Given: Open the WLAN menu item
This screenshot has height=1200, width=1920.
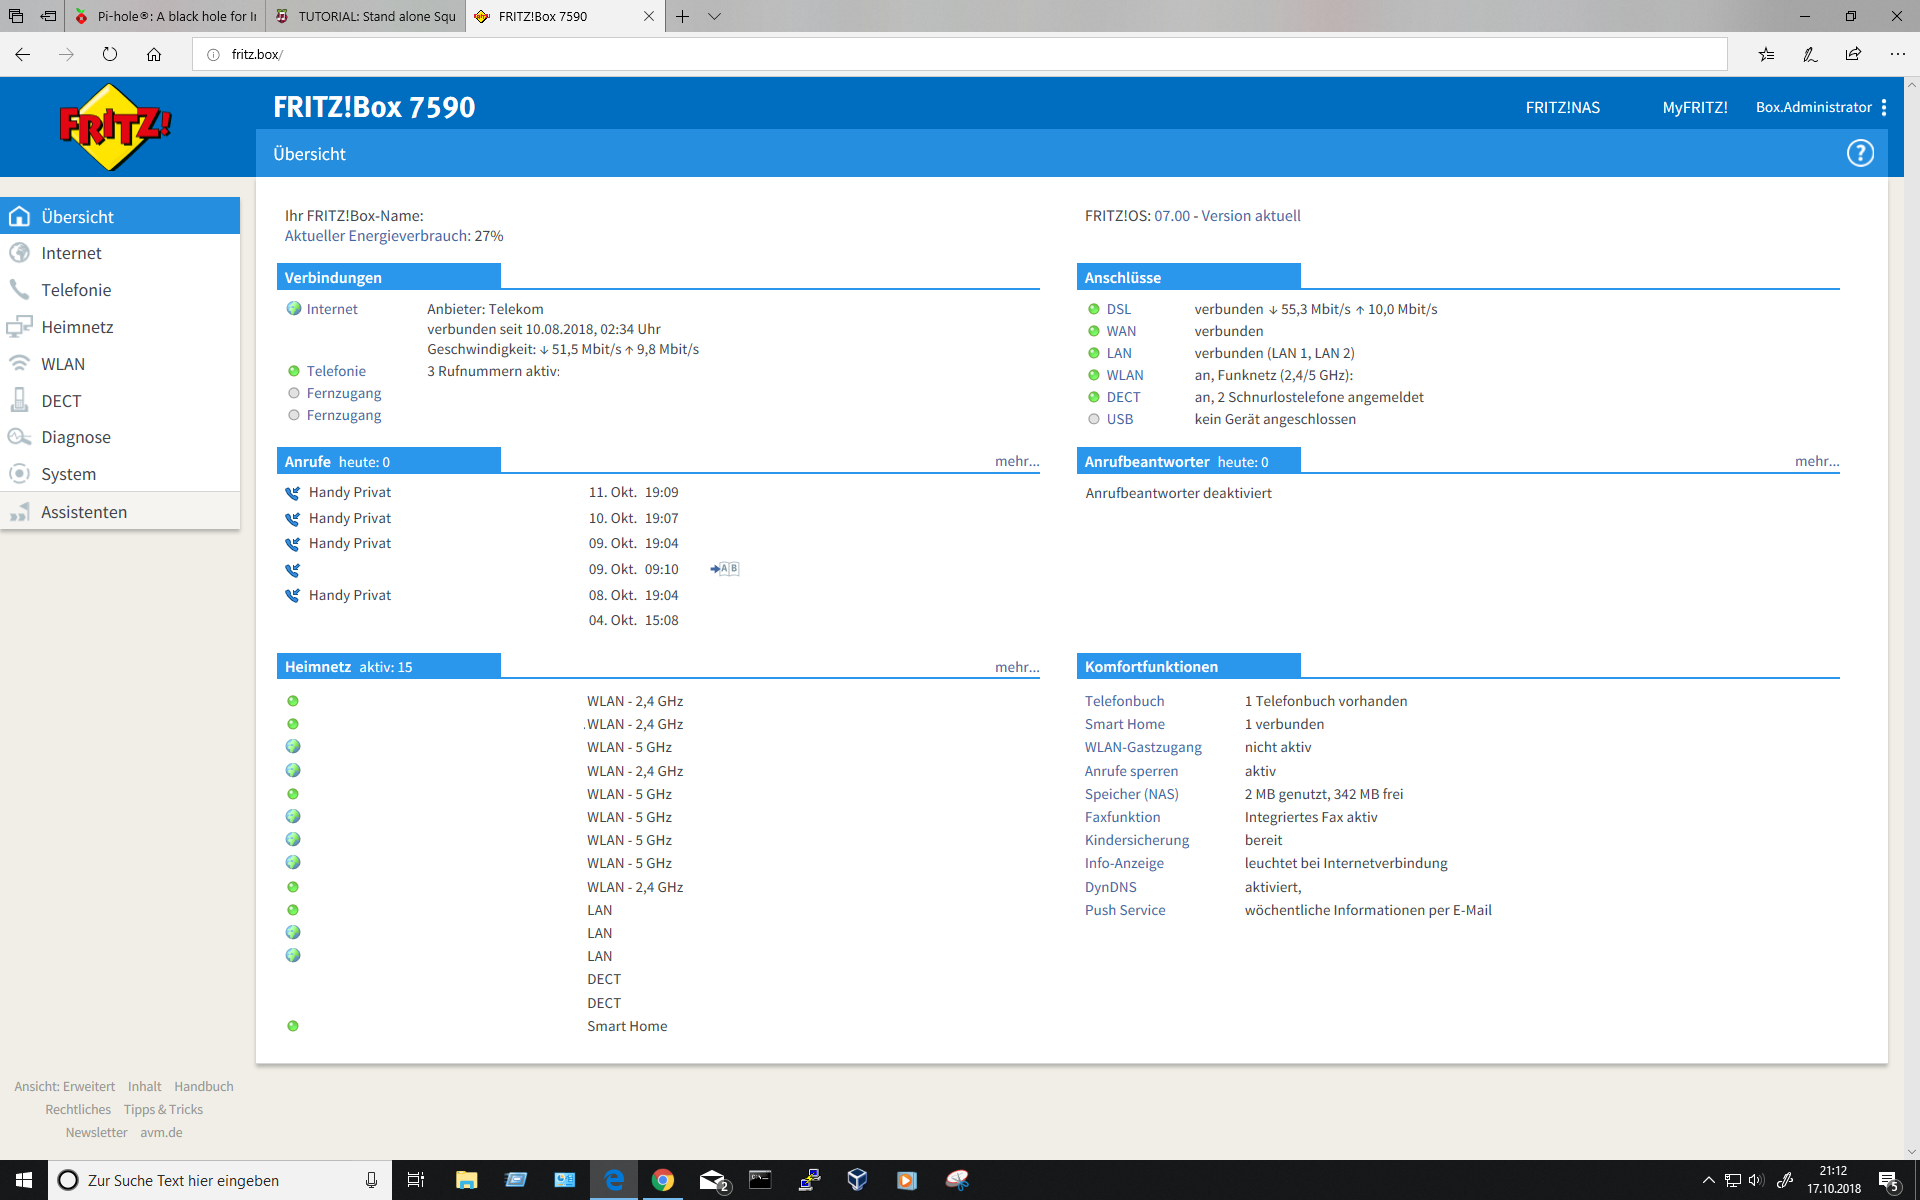Looking at the screenshot, I should click(120, 364).
